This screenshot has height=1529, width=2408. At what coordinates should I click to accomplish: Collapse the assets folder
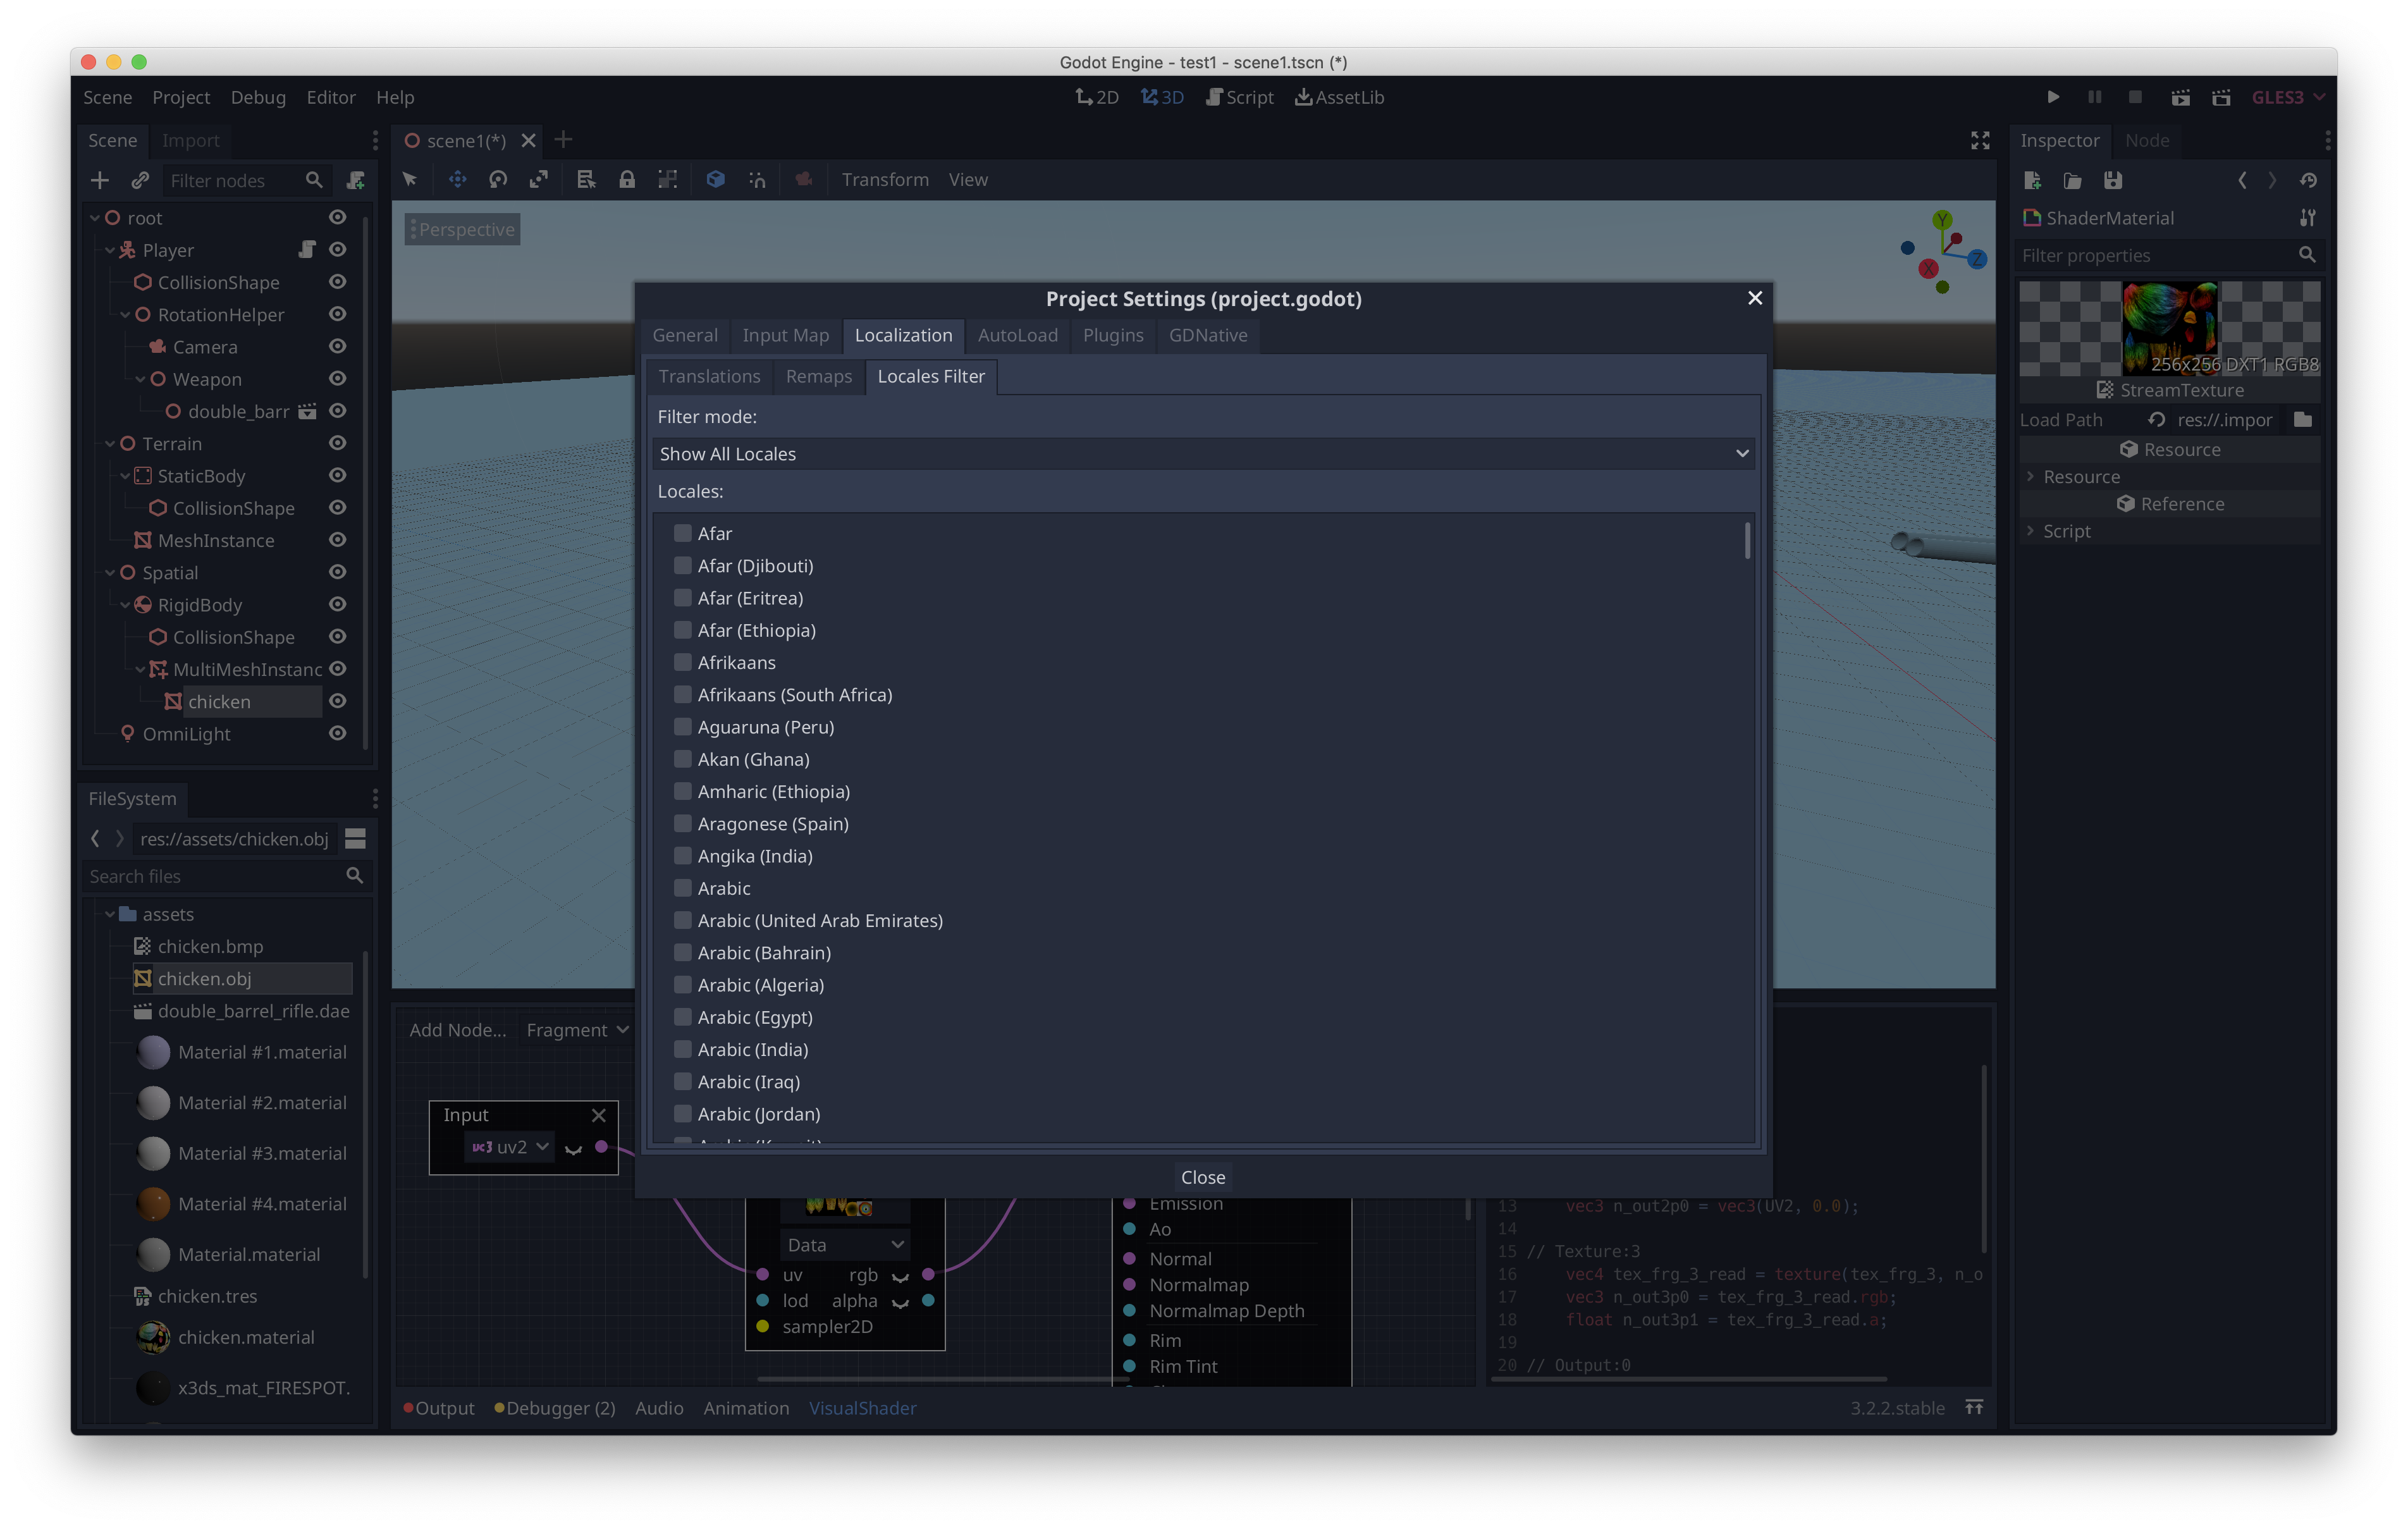110,914
